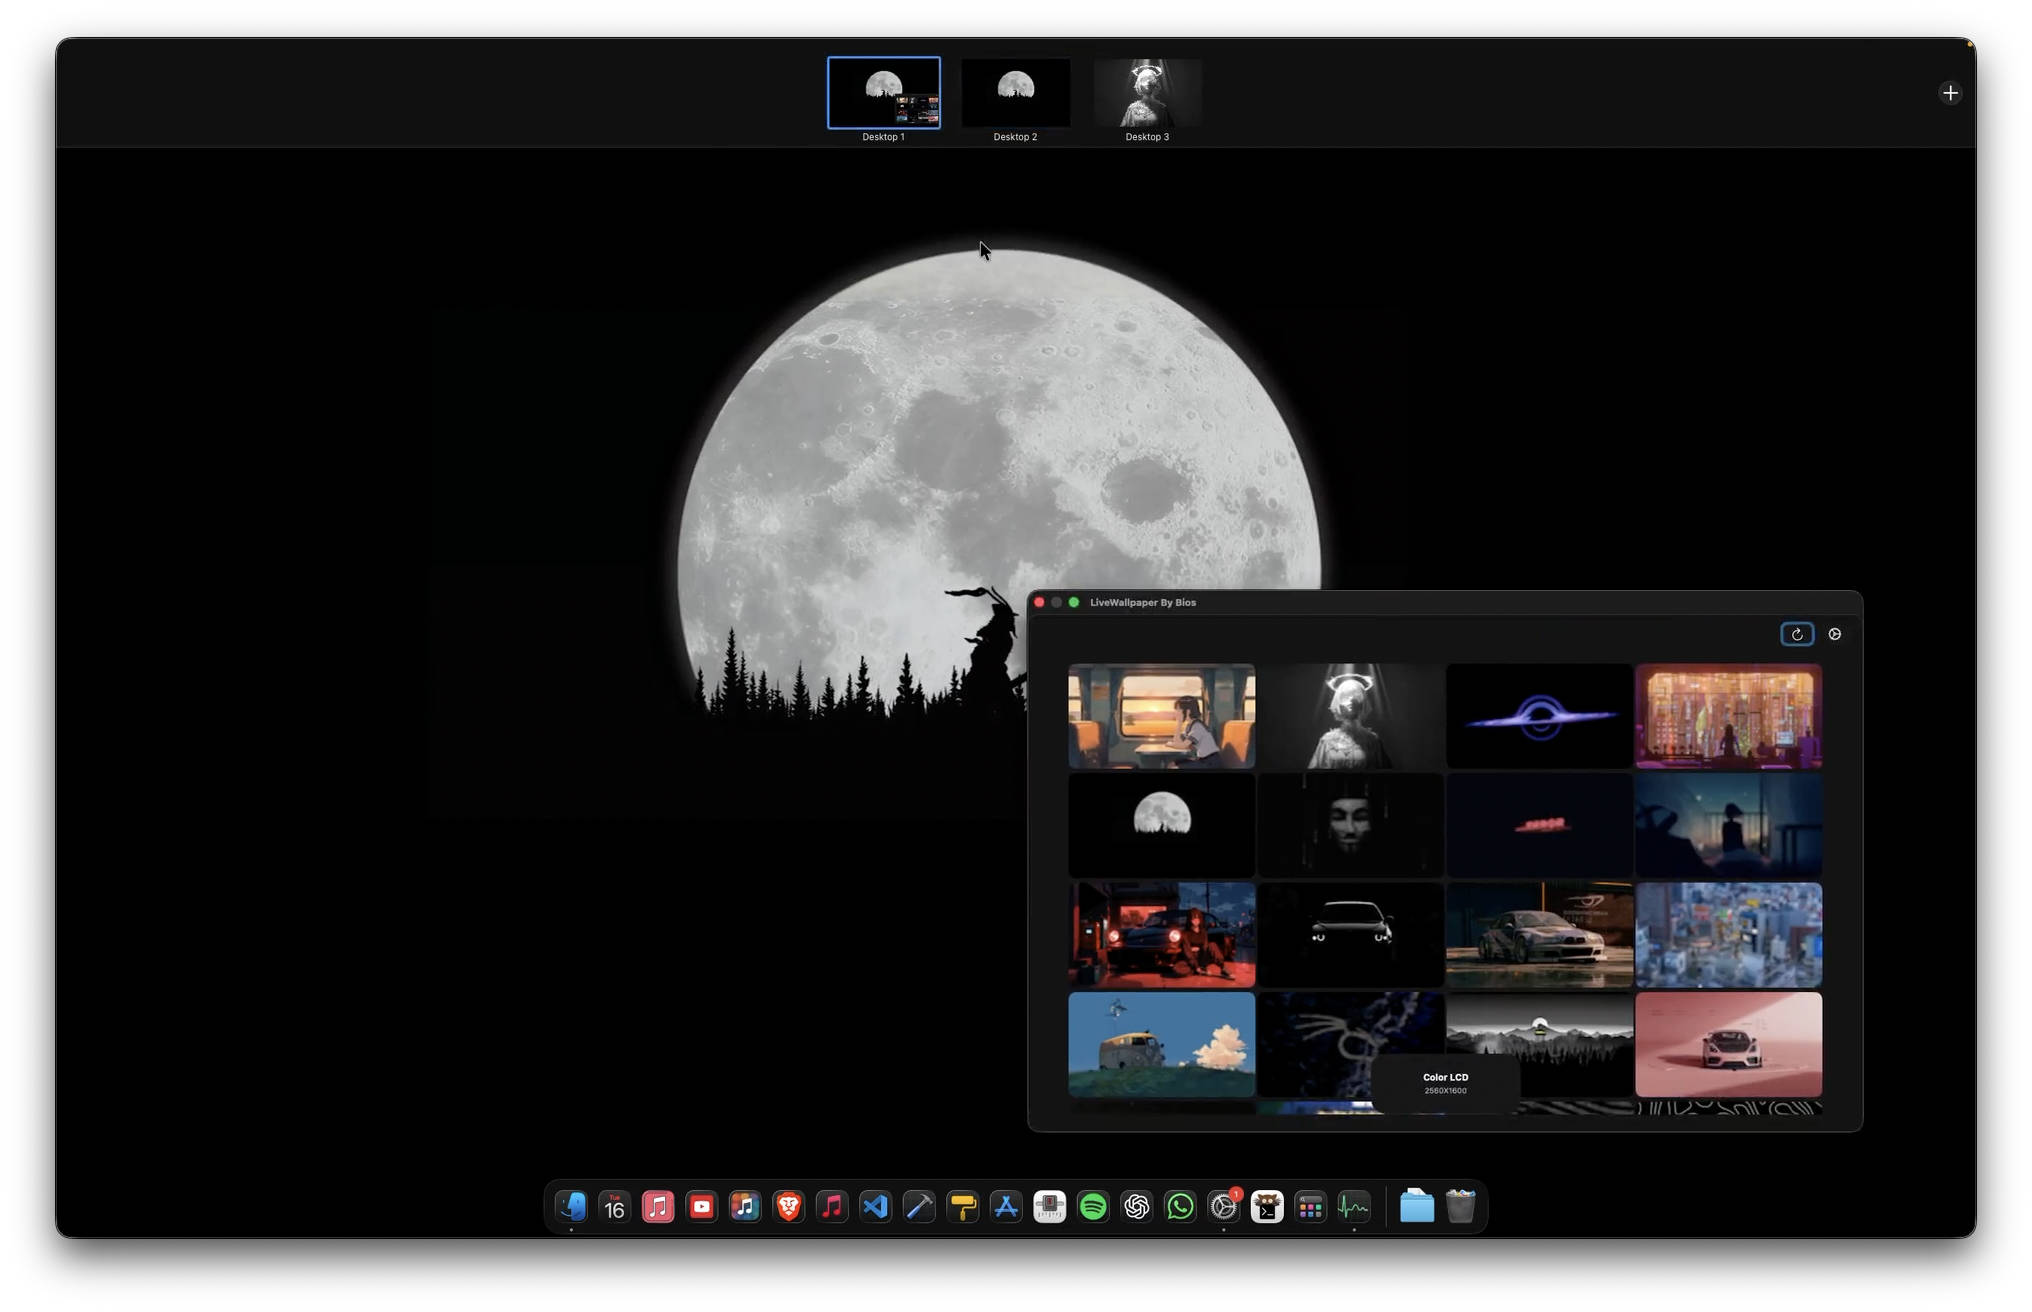
Task: Open the playback settings icon beside refresh
Action: 1836,633
